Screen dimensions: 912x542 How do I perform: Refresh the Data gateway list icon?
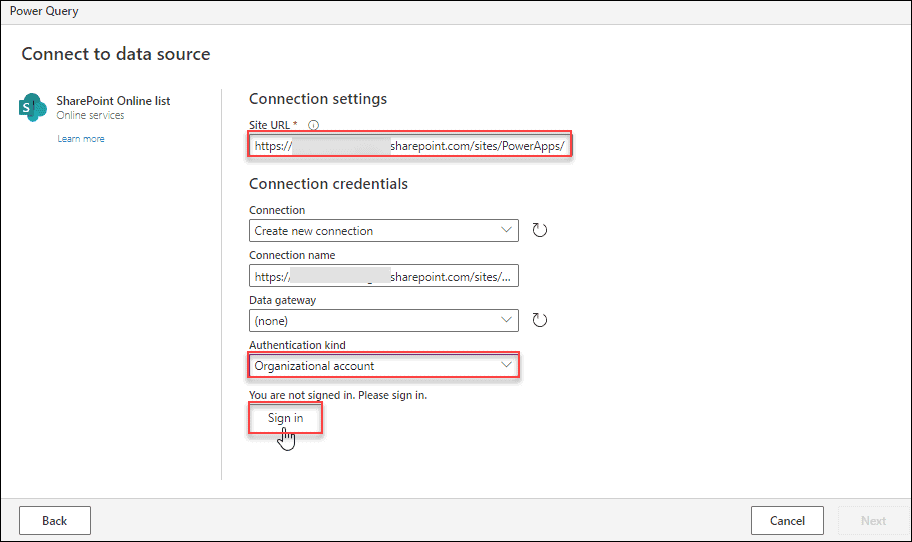[x=540, y=320]
